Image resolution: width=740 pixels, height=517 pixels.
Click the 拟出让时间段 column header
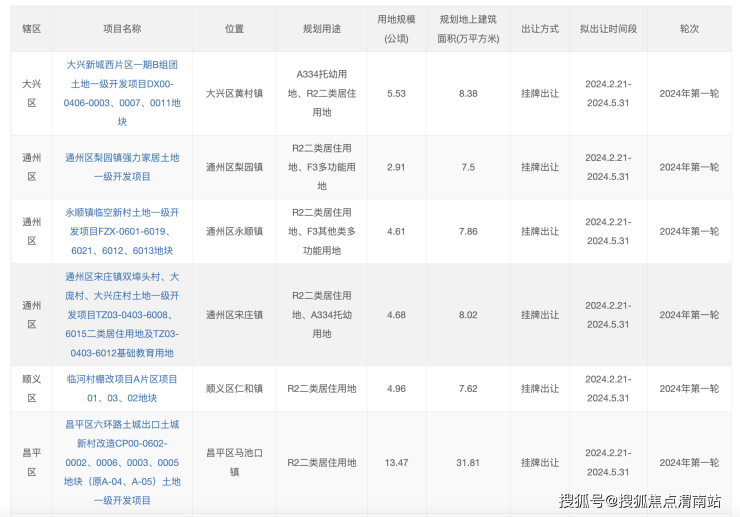tap(607, 29)
